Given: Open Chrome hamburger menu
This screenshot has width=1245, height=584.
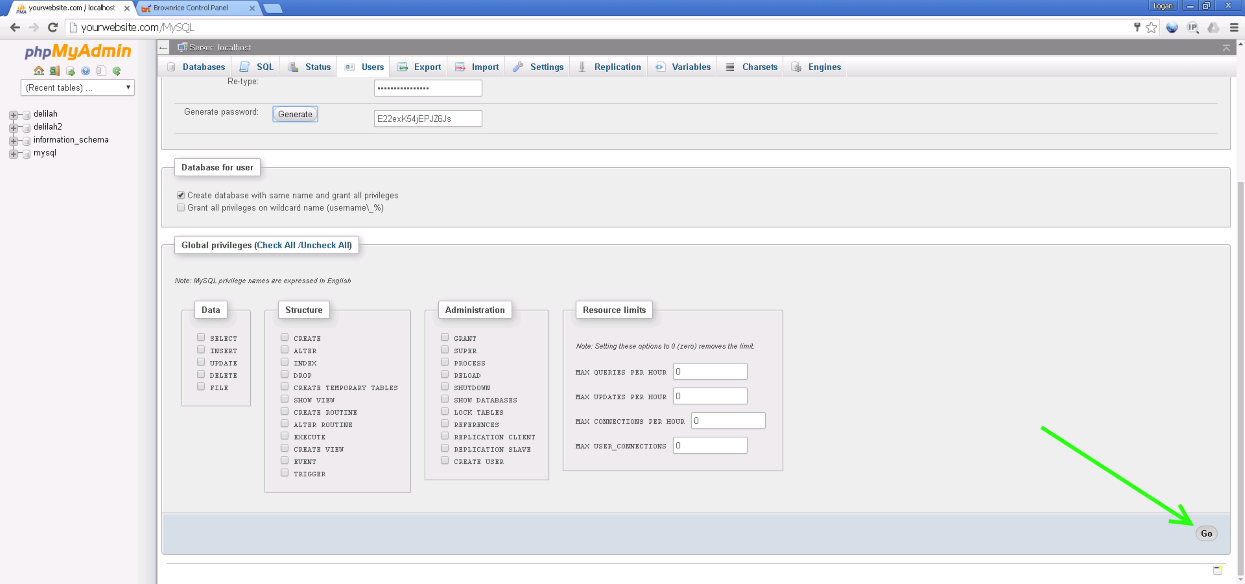Looking at the screenshot, I should pyautogui.click(x=1232, y=27).
